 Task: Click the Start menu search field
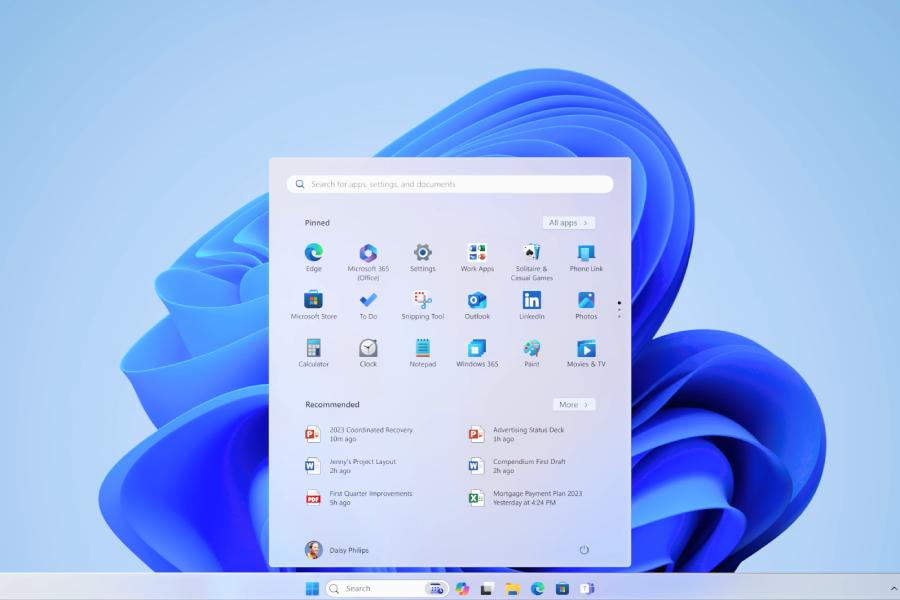pos(450,184)
